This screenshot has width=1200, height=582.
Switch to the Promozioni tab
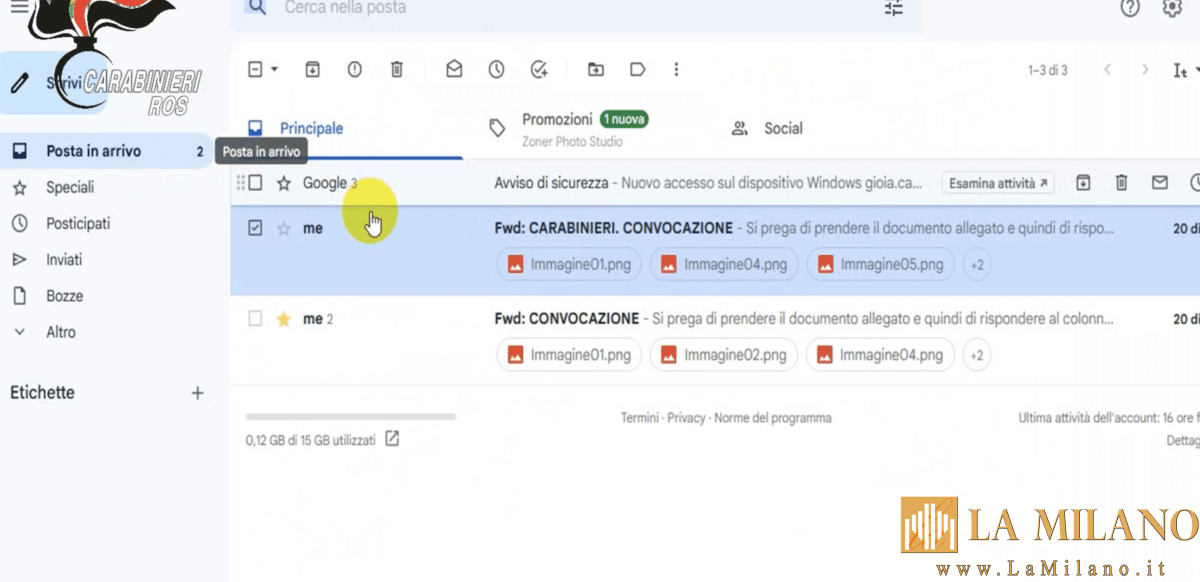click(557, 119)
